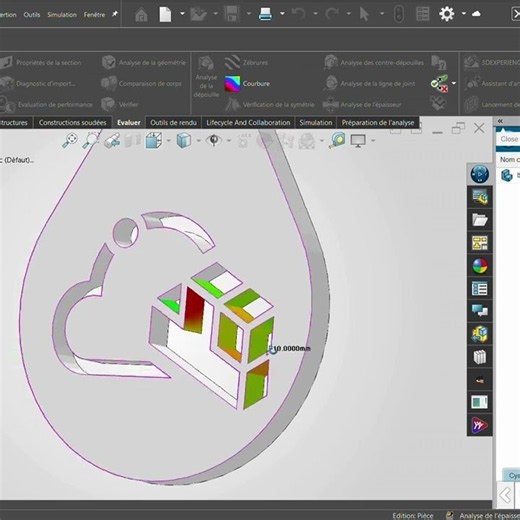Click the Save disk icon
520x520 pixels.
point(232,14)
